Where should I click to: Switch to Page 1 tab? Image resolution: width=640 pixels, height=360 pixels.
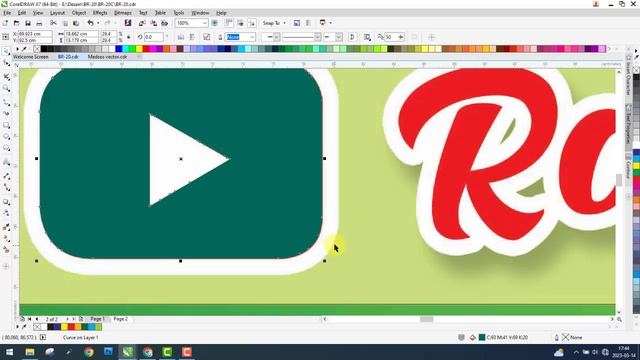coord(97,319)
